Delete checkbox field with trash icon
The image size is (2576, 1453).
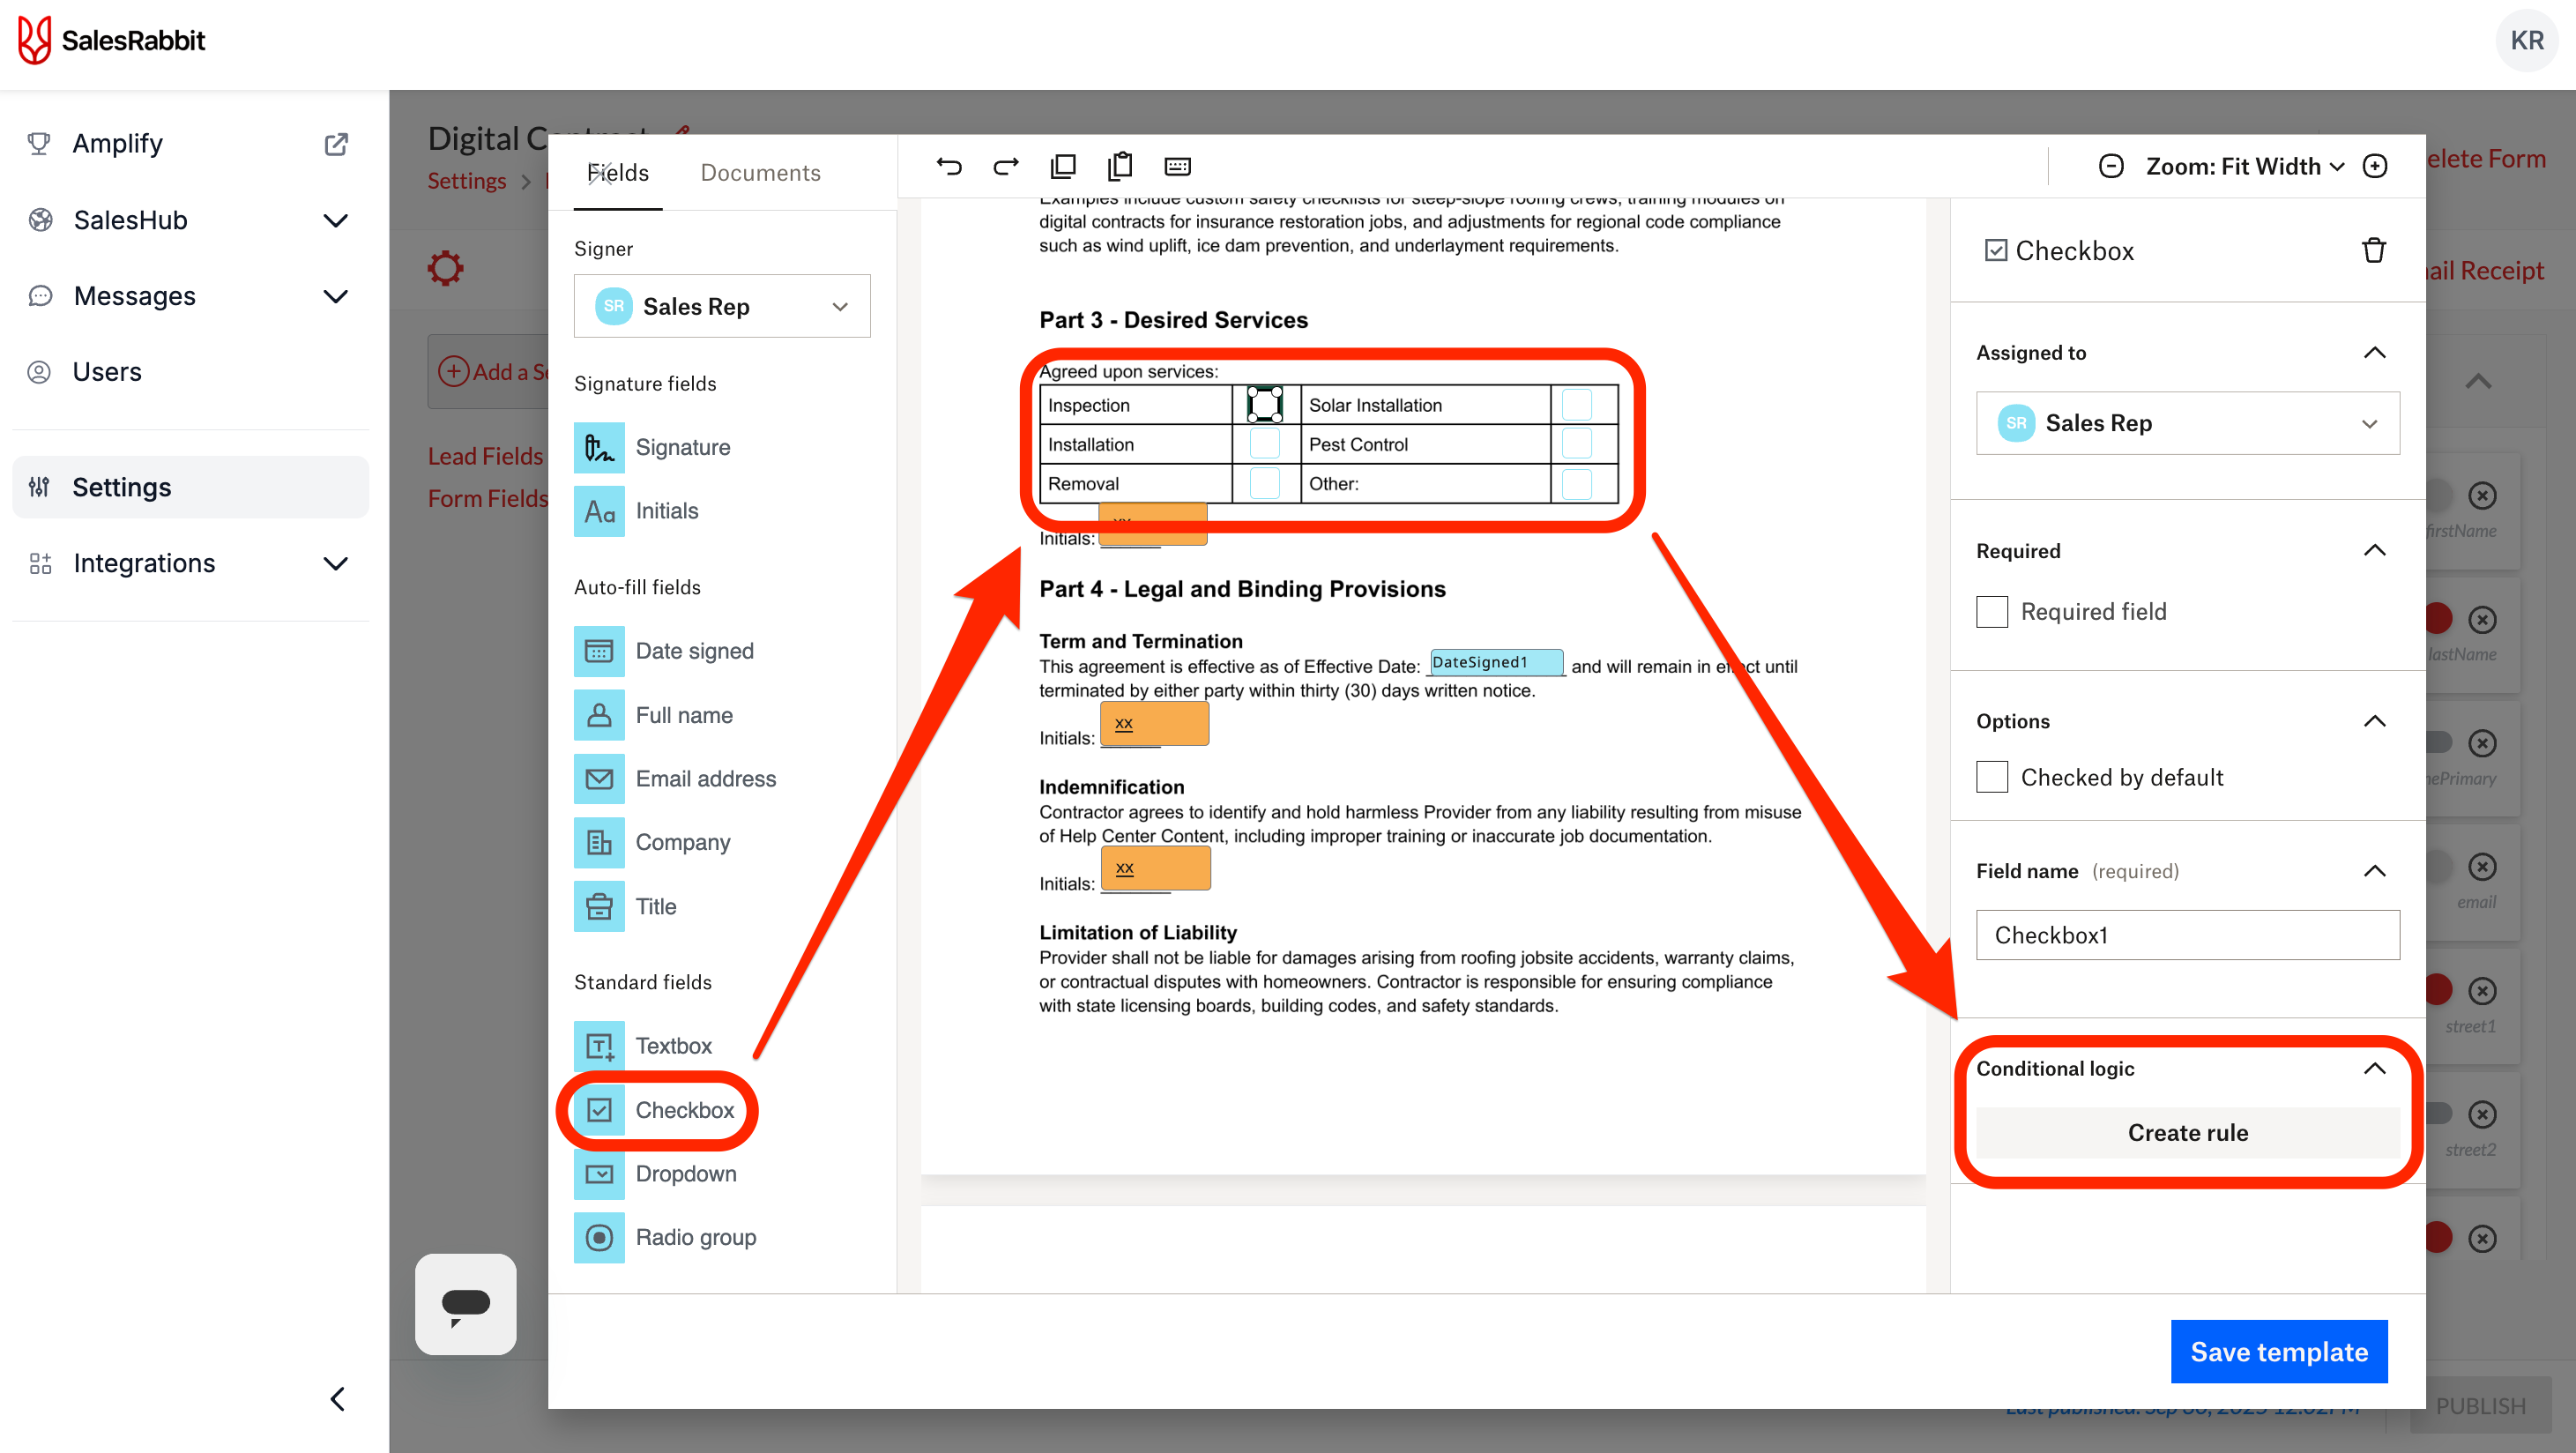(x=2373, y=250)
